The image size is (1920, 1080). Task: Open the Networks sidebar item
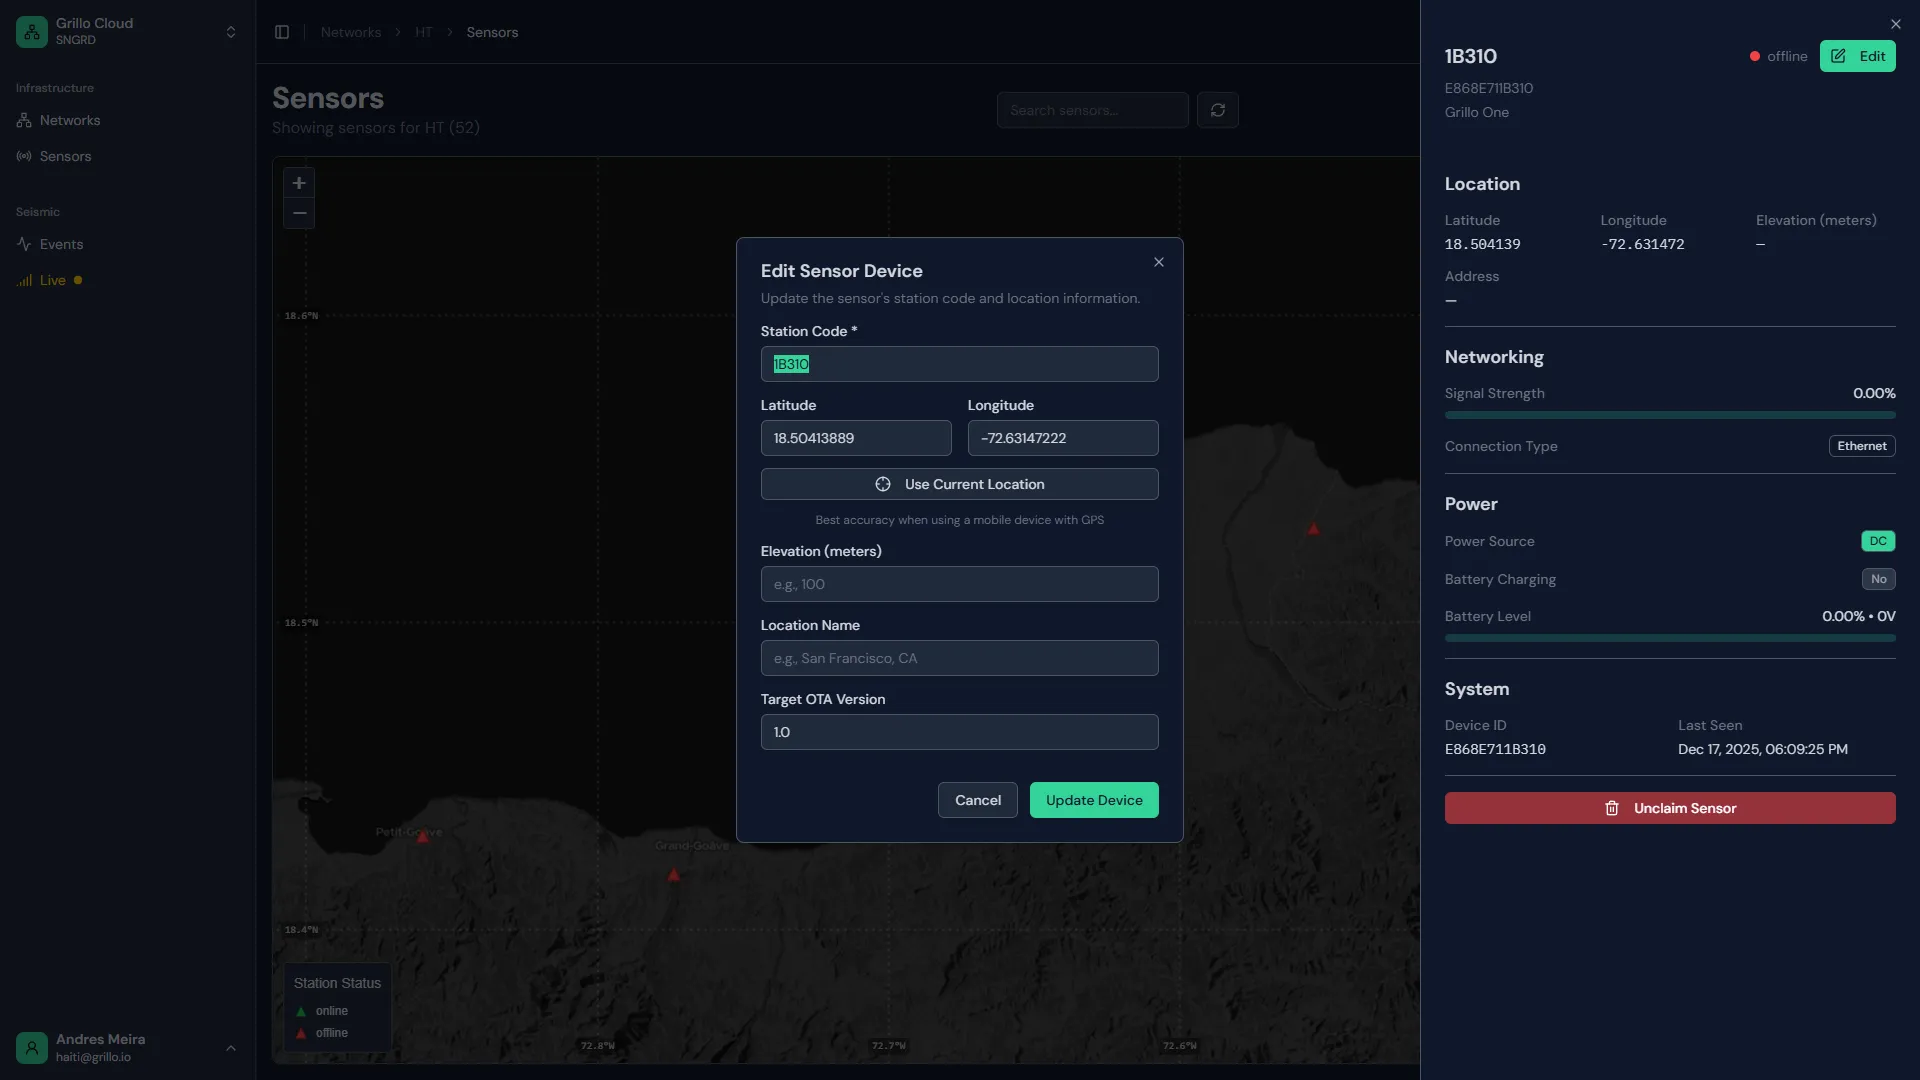tap(69, 120)
